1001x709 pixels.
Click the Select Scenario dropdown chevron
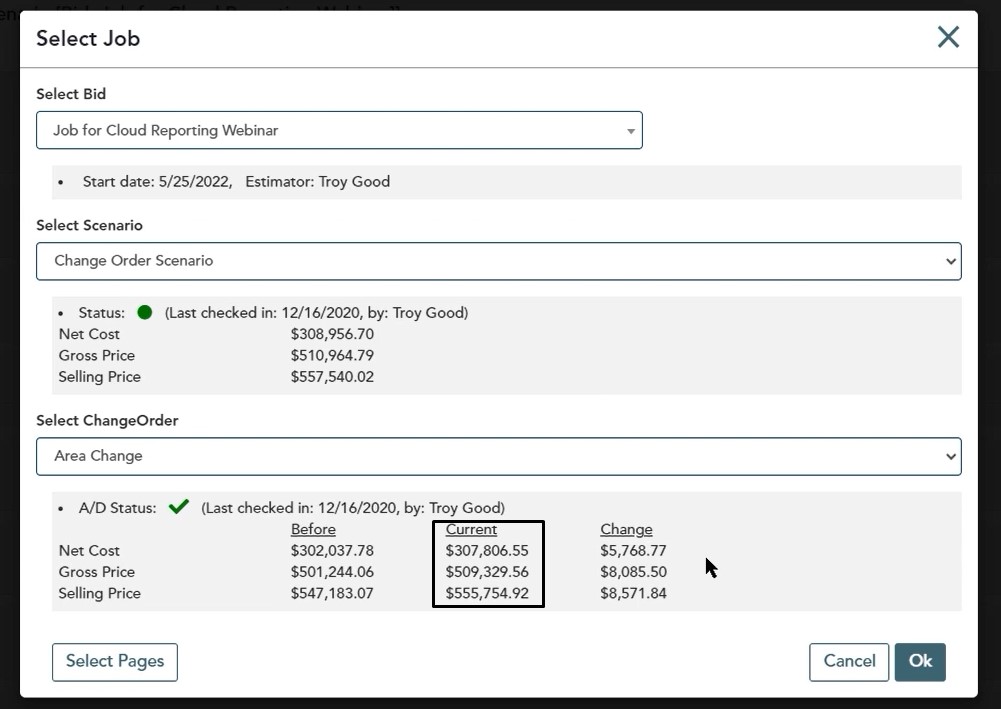click(x=950, y=261)
